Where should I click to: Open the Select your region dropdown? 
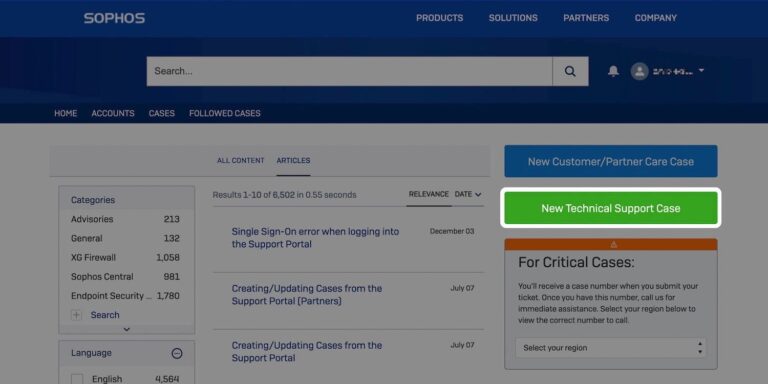(611, 348)
